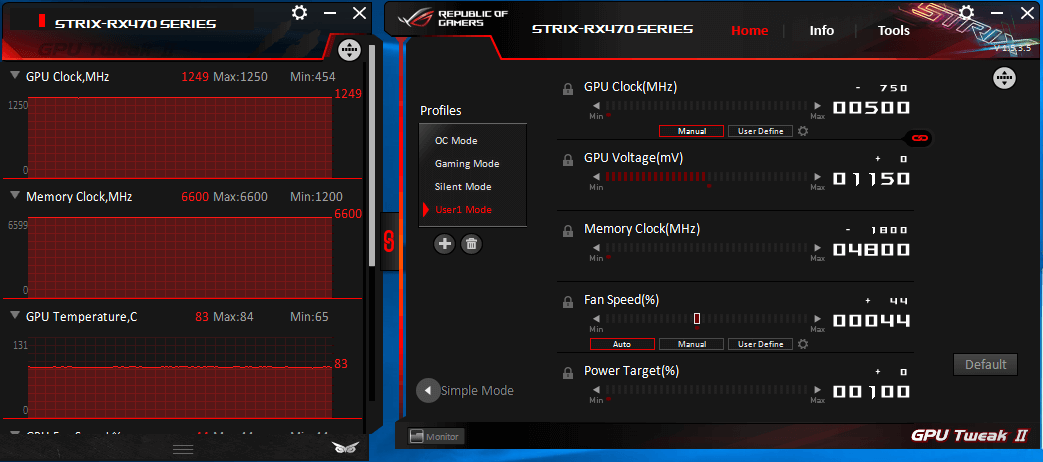The width and height of the screenshot is (1043, 462).
Task: Decrease Power Target with left arrow
Action: pos(596,389)
